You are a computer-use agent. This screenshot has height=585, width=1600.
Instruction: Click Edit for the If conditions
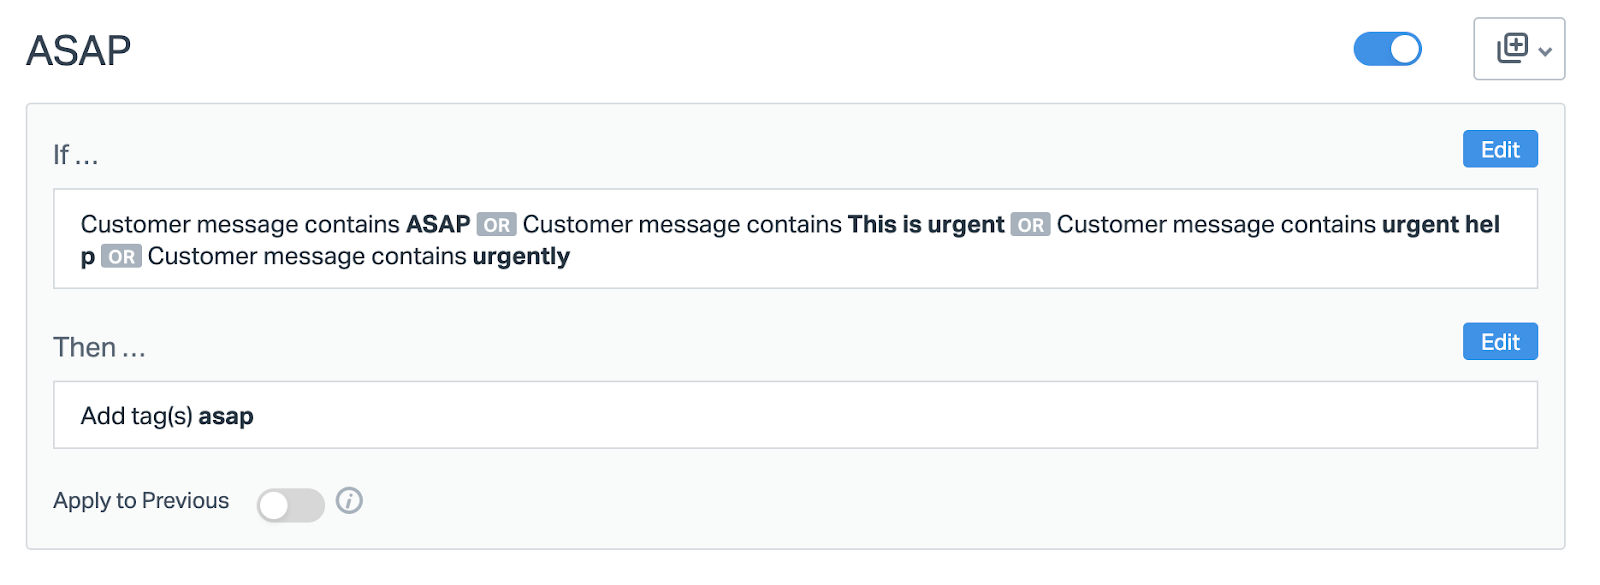(x=1499, y=150)
